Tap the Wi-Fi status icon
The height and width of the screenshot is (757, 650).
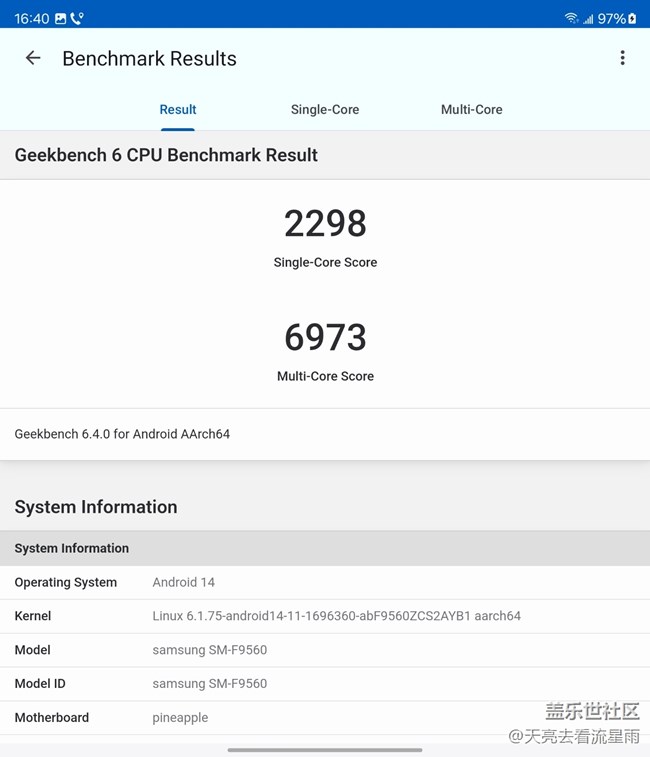(x=571, y=19)
